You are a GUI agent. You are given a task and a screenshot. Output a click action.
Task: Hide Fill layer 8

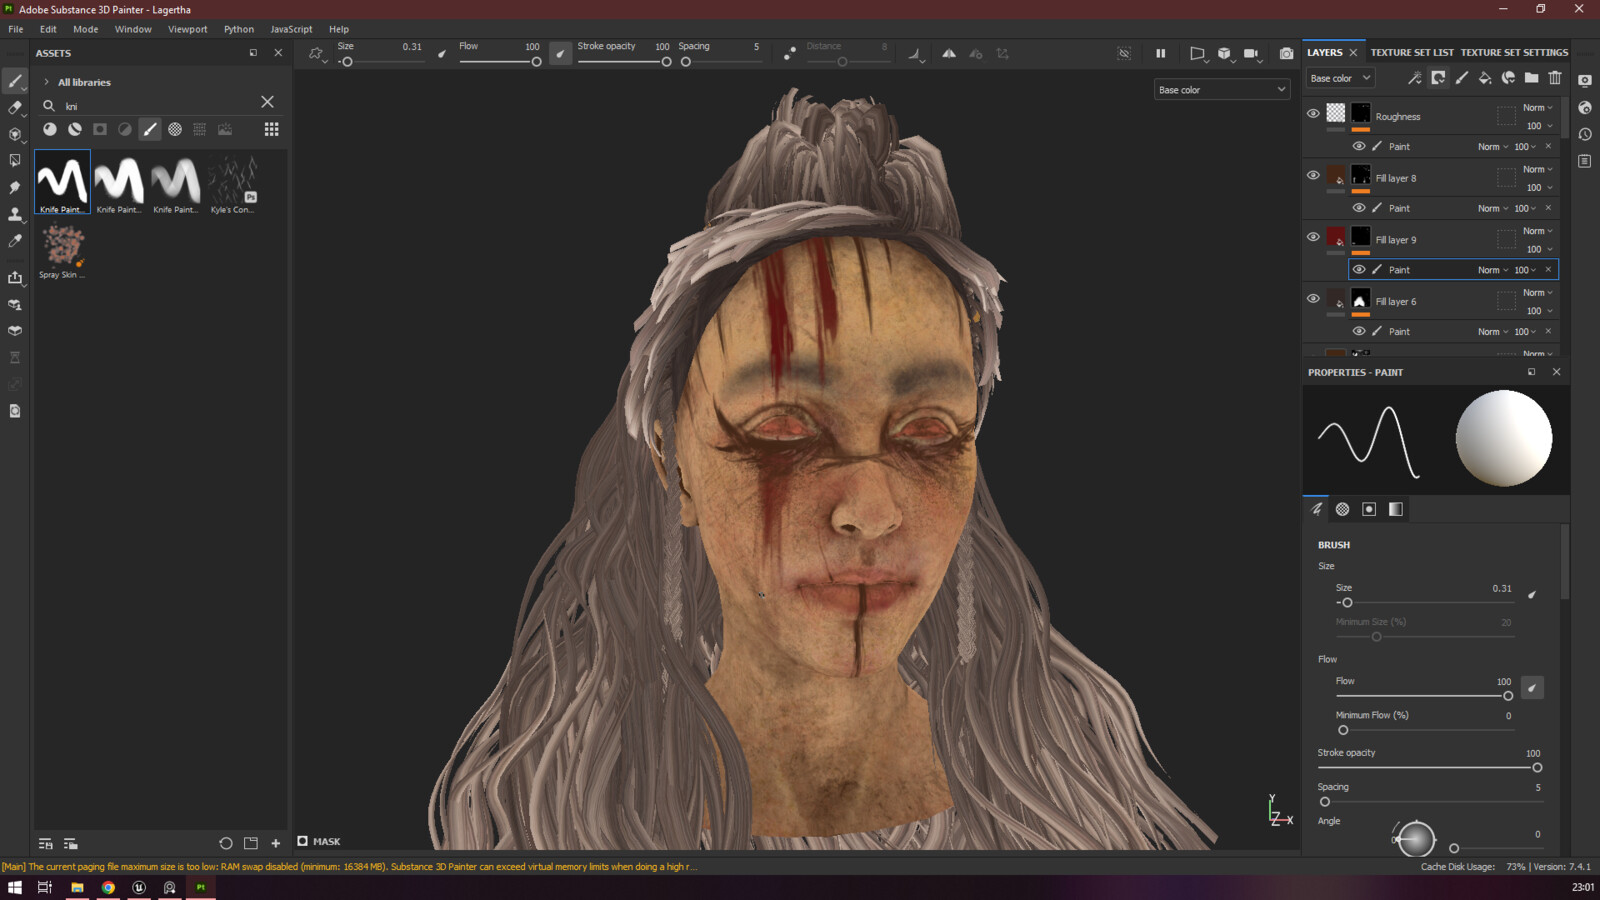click(1313, 175)
